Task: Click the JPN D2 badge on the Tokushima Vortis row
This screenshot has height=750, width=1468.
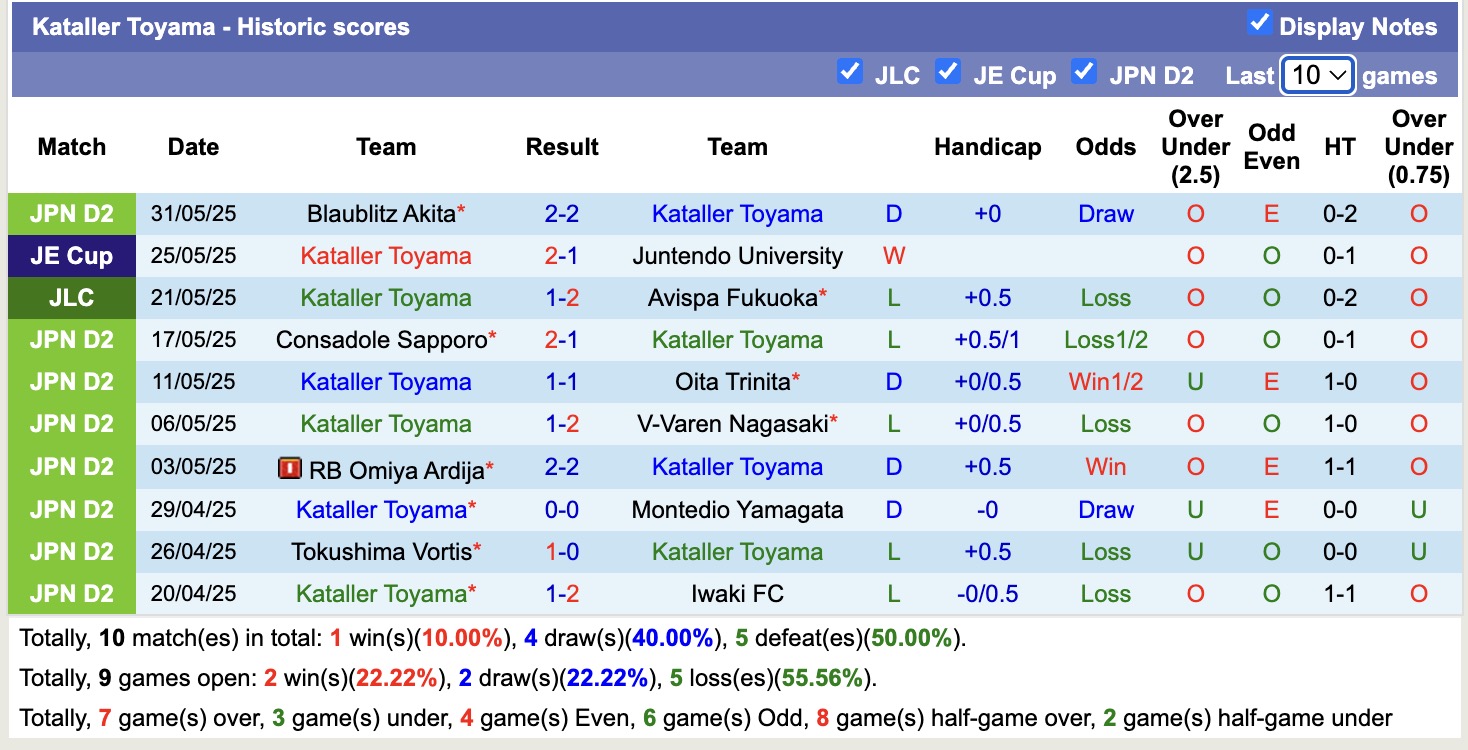Action: (x=71, y=551)
